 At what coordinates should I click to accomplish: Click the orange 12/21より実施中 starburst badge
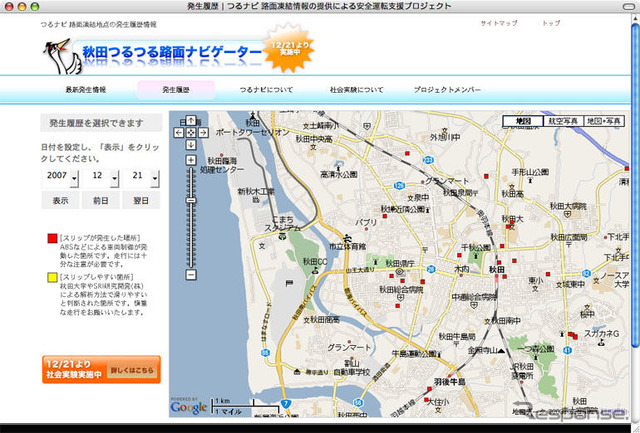point(289,48)
